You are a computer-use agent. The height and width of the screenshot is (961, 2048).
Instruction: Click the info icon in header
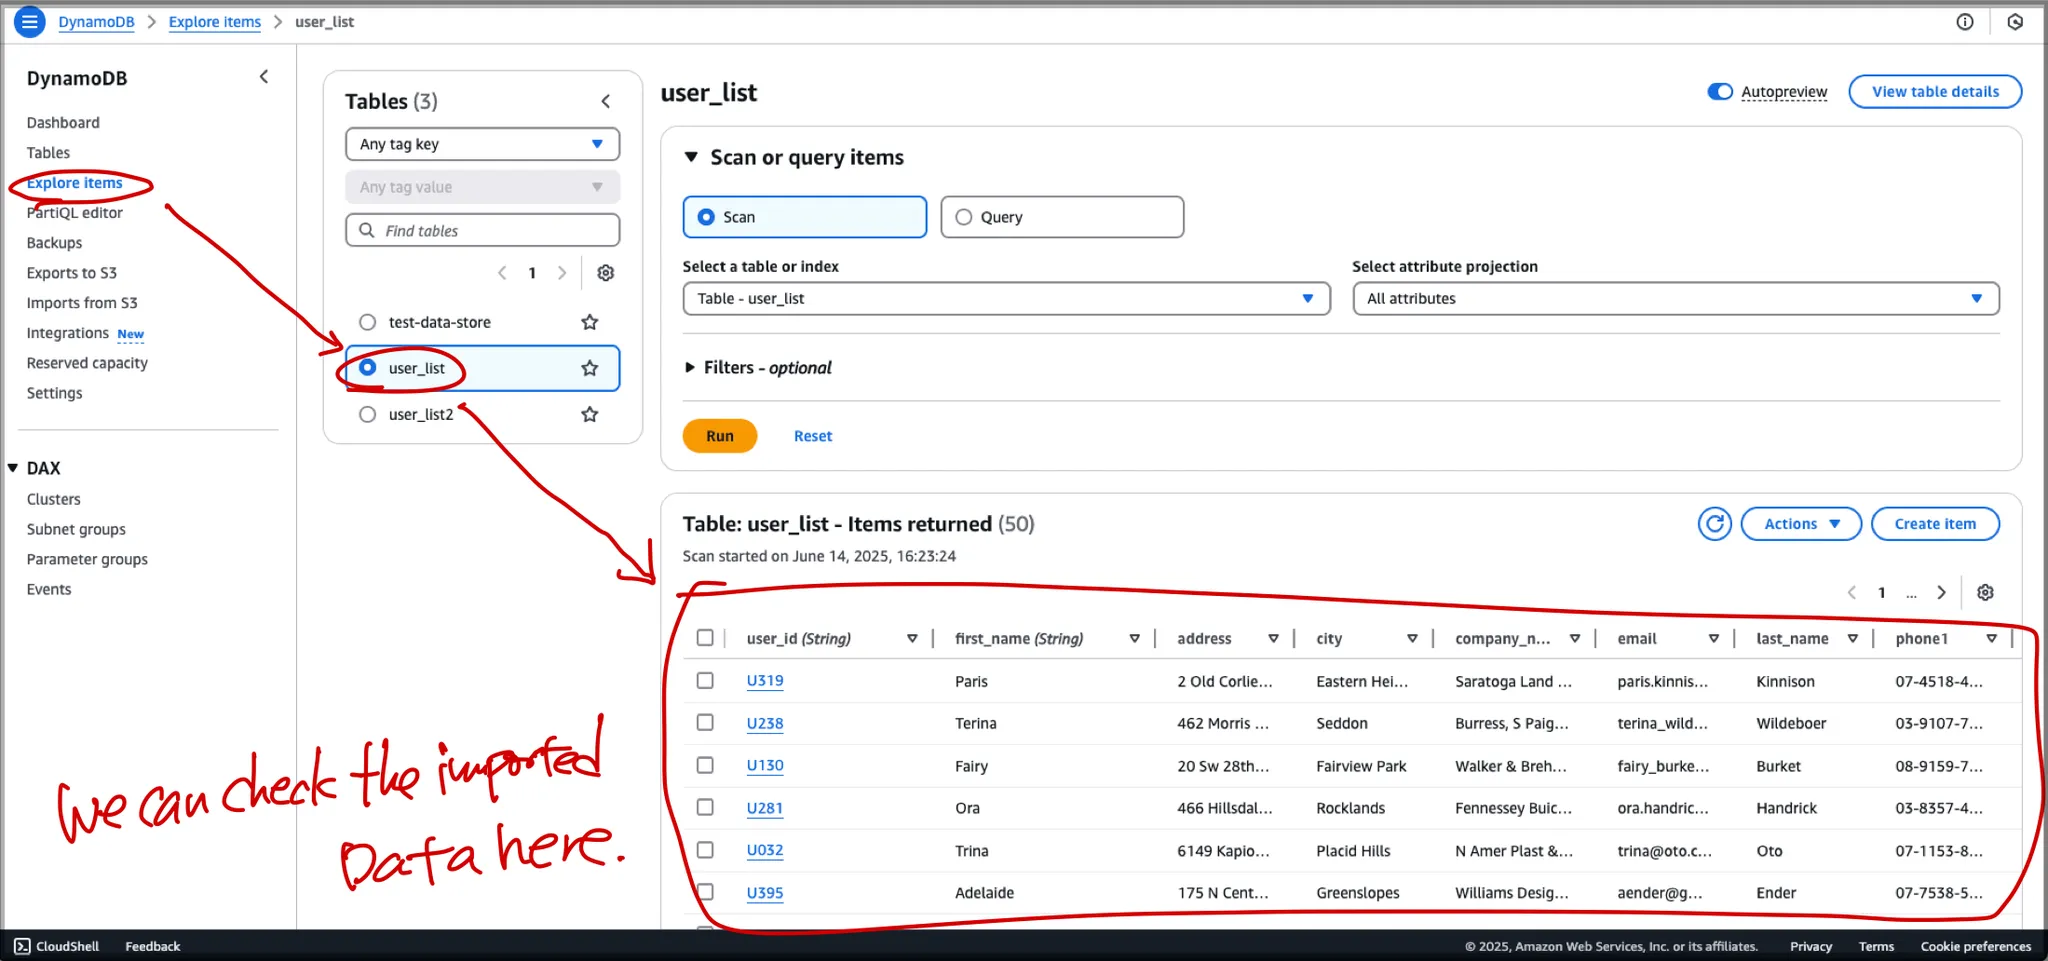point(1964,22)
